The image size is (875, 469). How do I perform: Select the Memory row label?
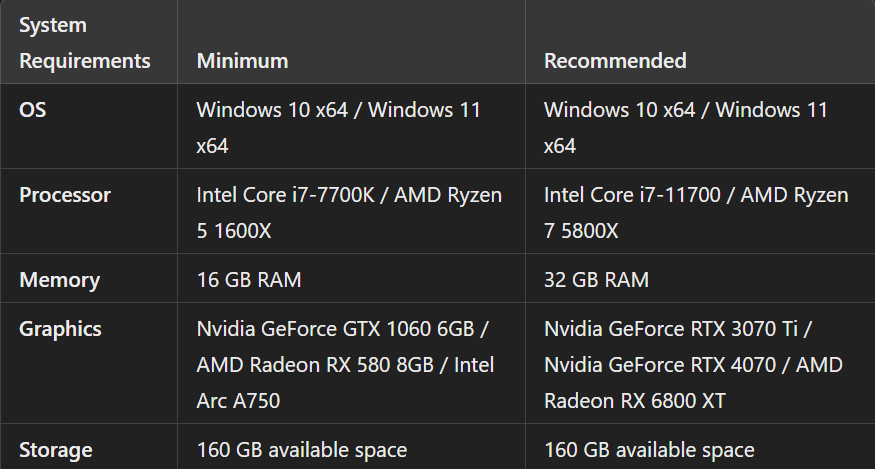[59, 280]
